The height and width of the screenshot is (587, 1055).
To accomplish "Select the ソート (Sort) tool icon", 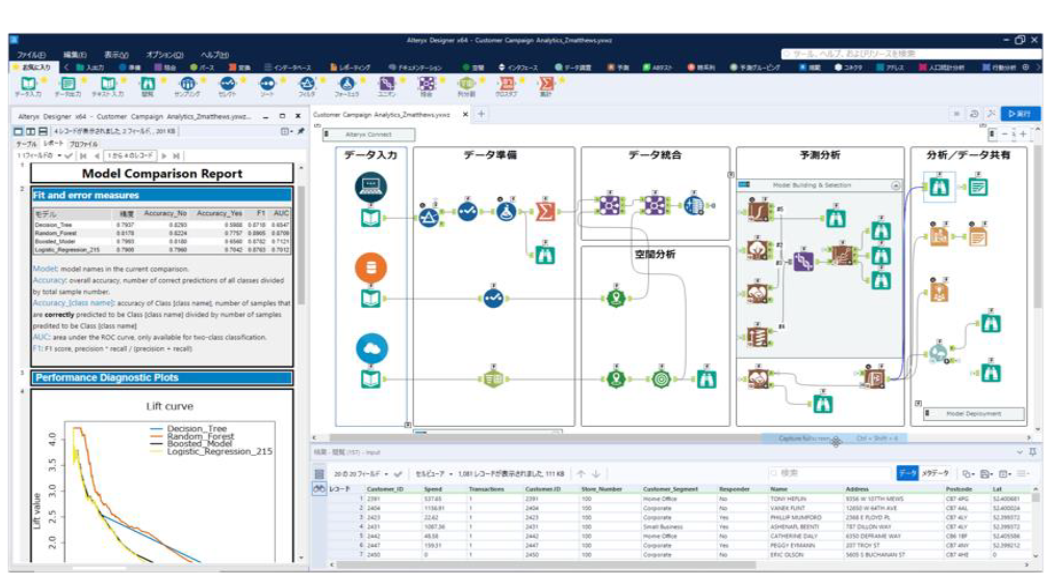I will [x=267, y=83].
